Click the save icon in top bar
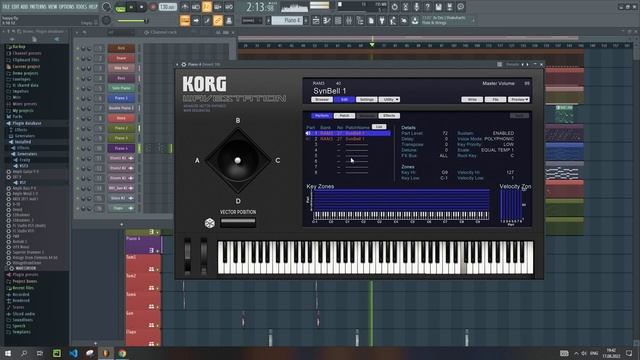Image resolution: width=640 pixels, height=360 pixels. [438, 7]
